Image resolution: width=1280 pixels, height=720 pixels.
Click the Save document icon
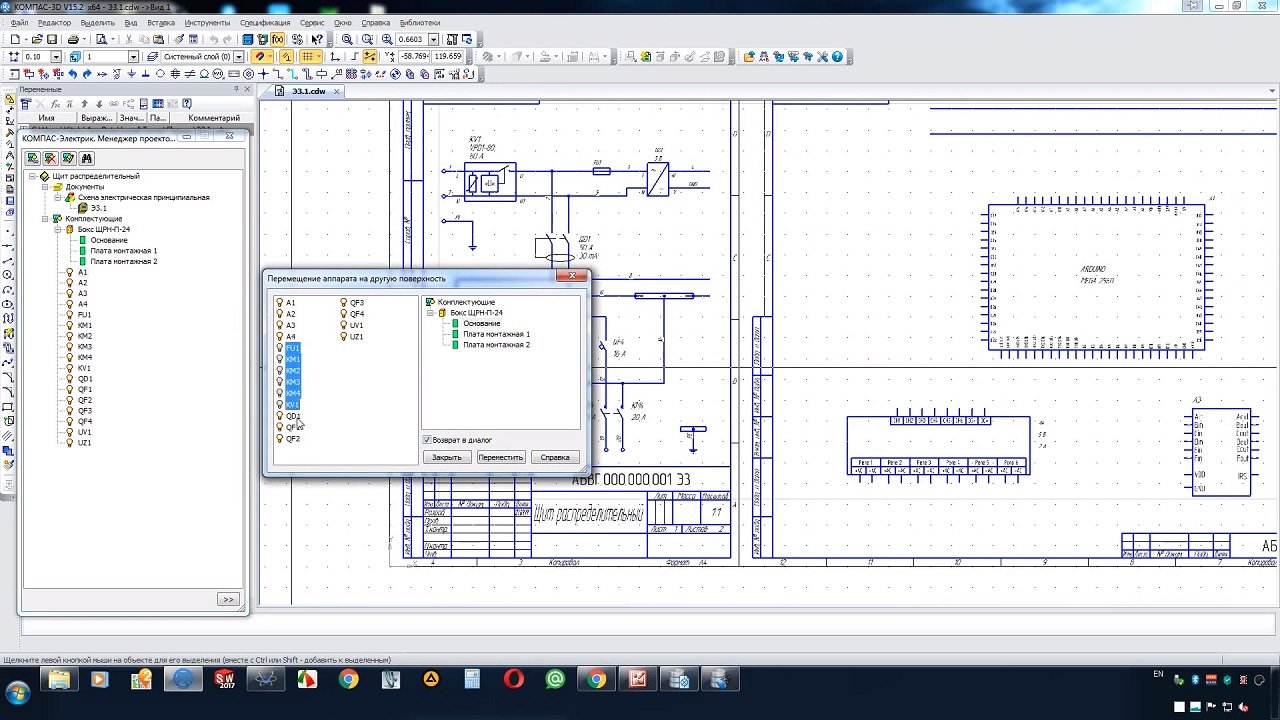[52, 40]
